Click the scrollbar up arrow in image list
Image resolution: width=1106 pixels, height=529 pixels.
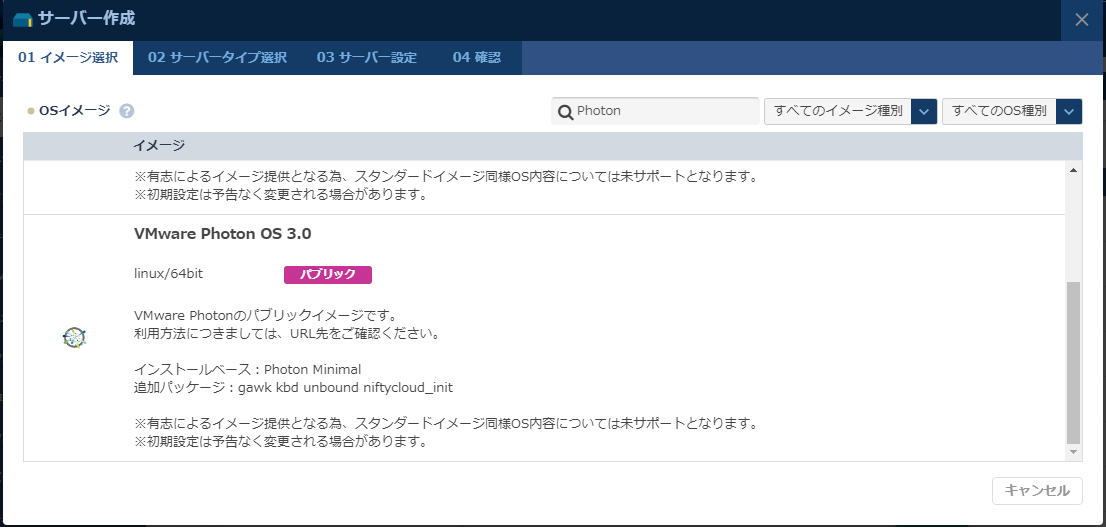click(x=1074, y=170)
